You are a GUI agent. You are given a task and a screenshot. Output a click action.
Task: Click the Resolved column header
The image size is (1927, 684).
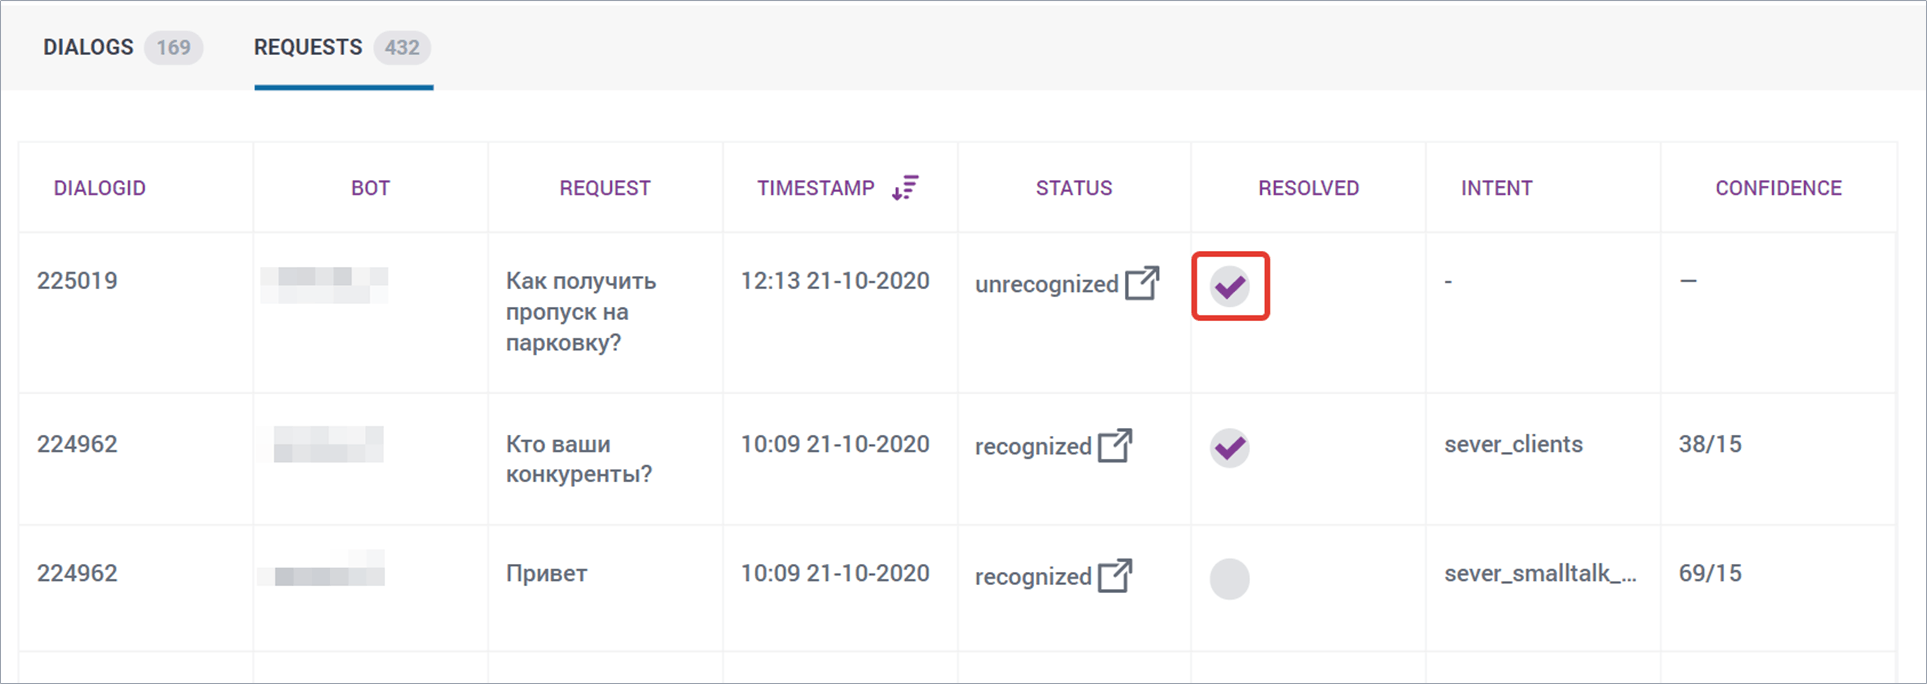tap(1308, 188)
